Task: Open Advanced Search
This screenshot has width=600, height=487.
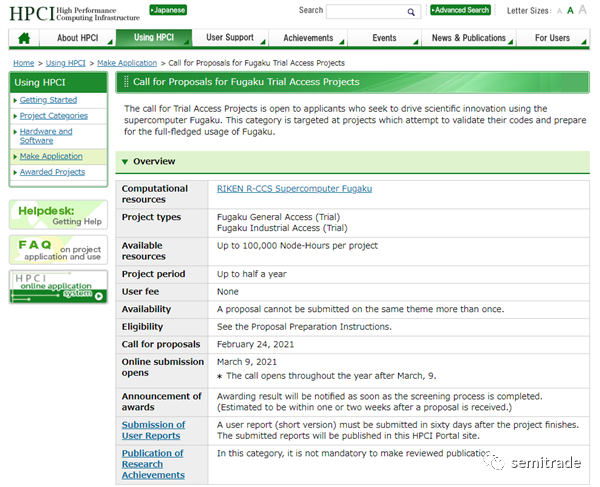Action: (461, 10)
